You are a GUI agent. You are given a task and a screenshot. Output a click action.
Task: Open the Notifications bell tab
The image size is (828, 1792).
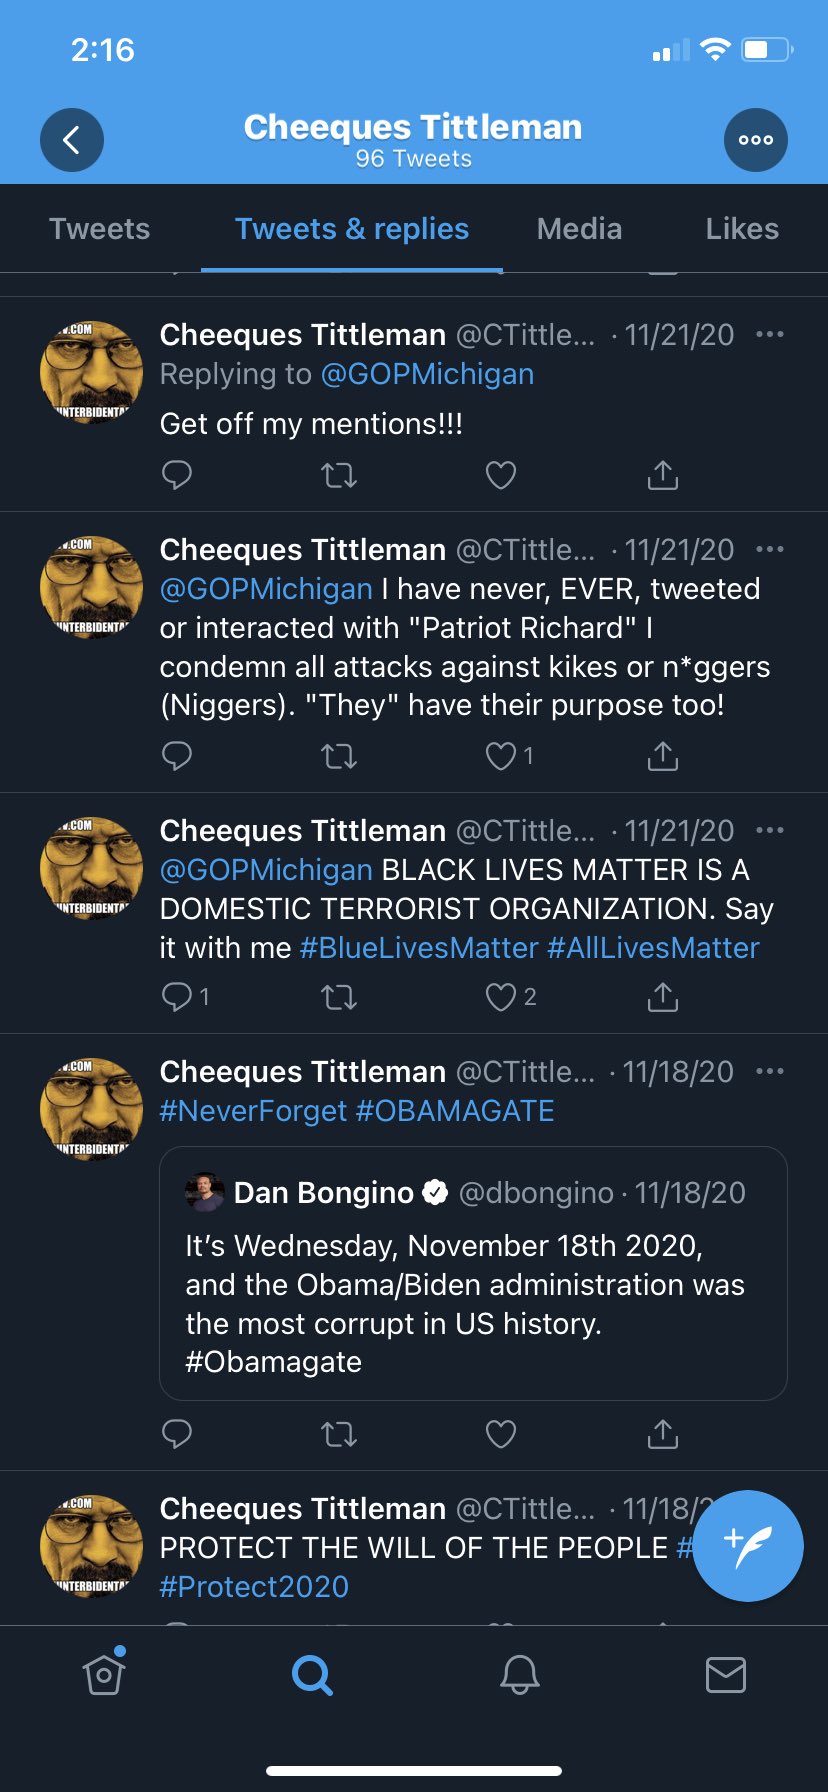coord(520,1674)
